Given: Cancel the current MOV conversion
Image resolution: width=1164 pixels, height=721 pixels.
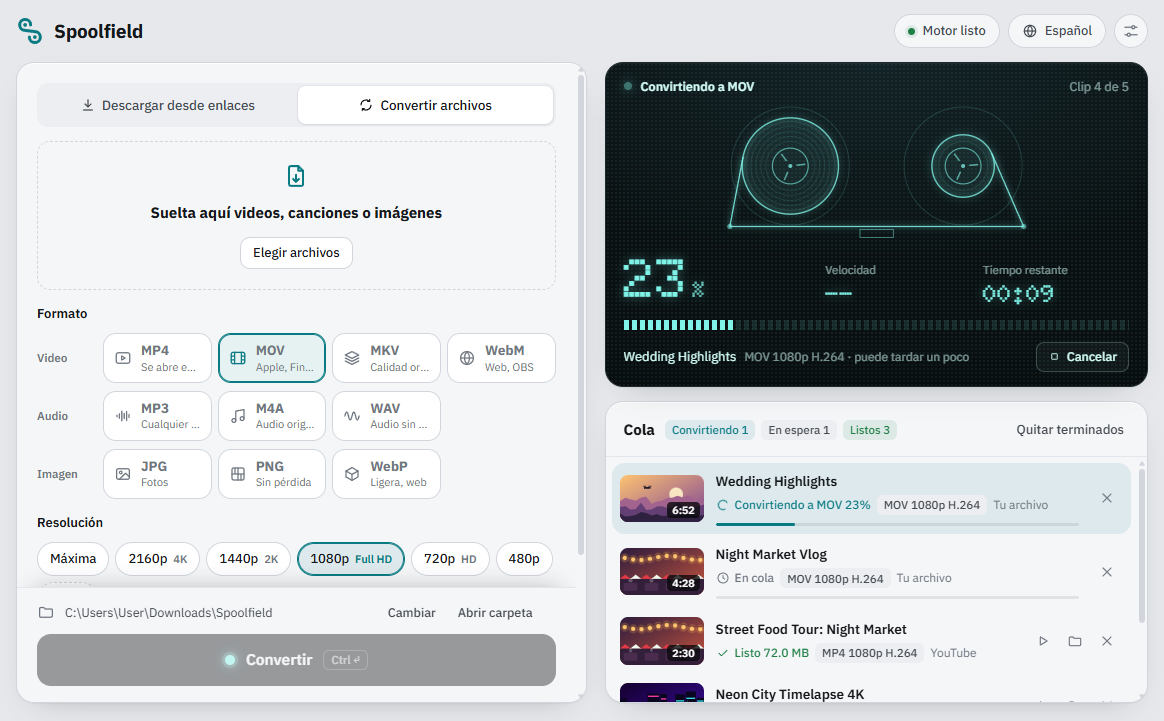Looking at the screenshot, I should pos(1082,357).
